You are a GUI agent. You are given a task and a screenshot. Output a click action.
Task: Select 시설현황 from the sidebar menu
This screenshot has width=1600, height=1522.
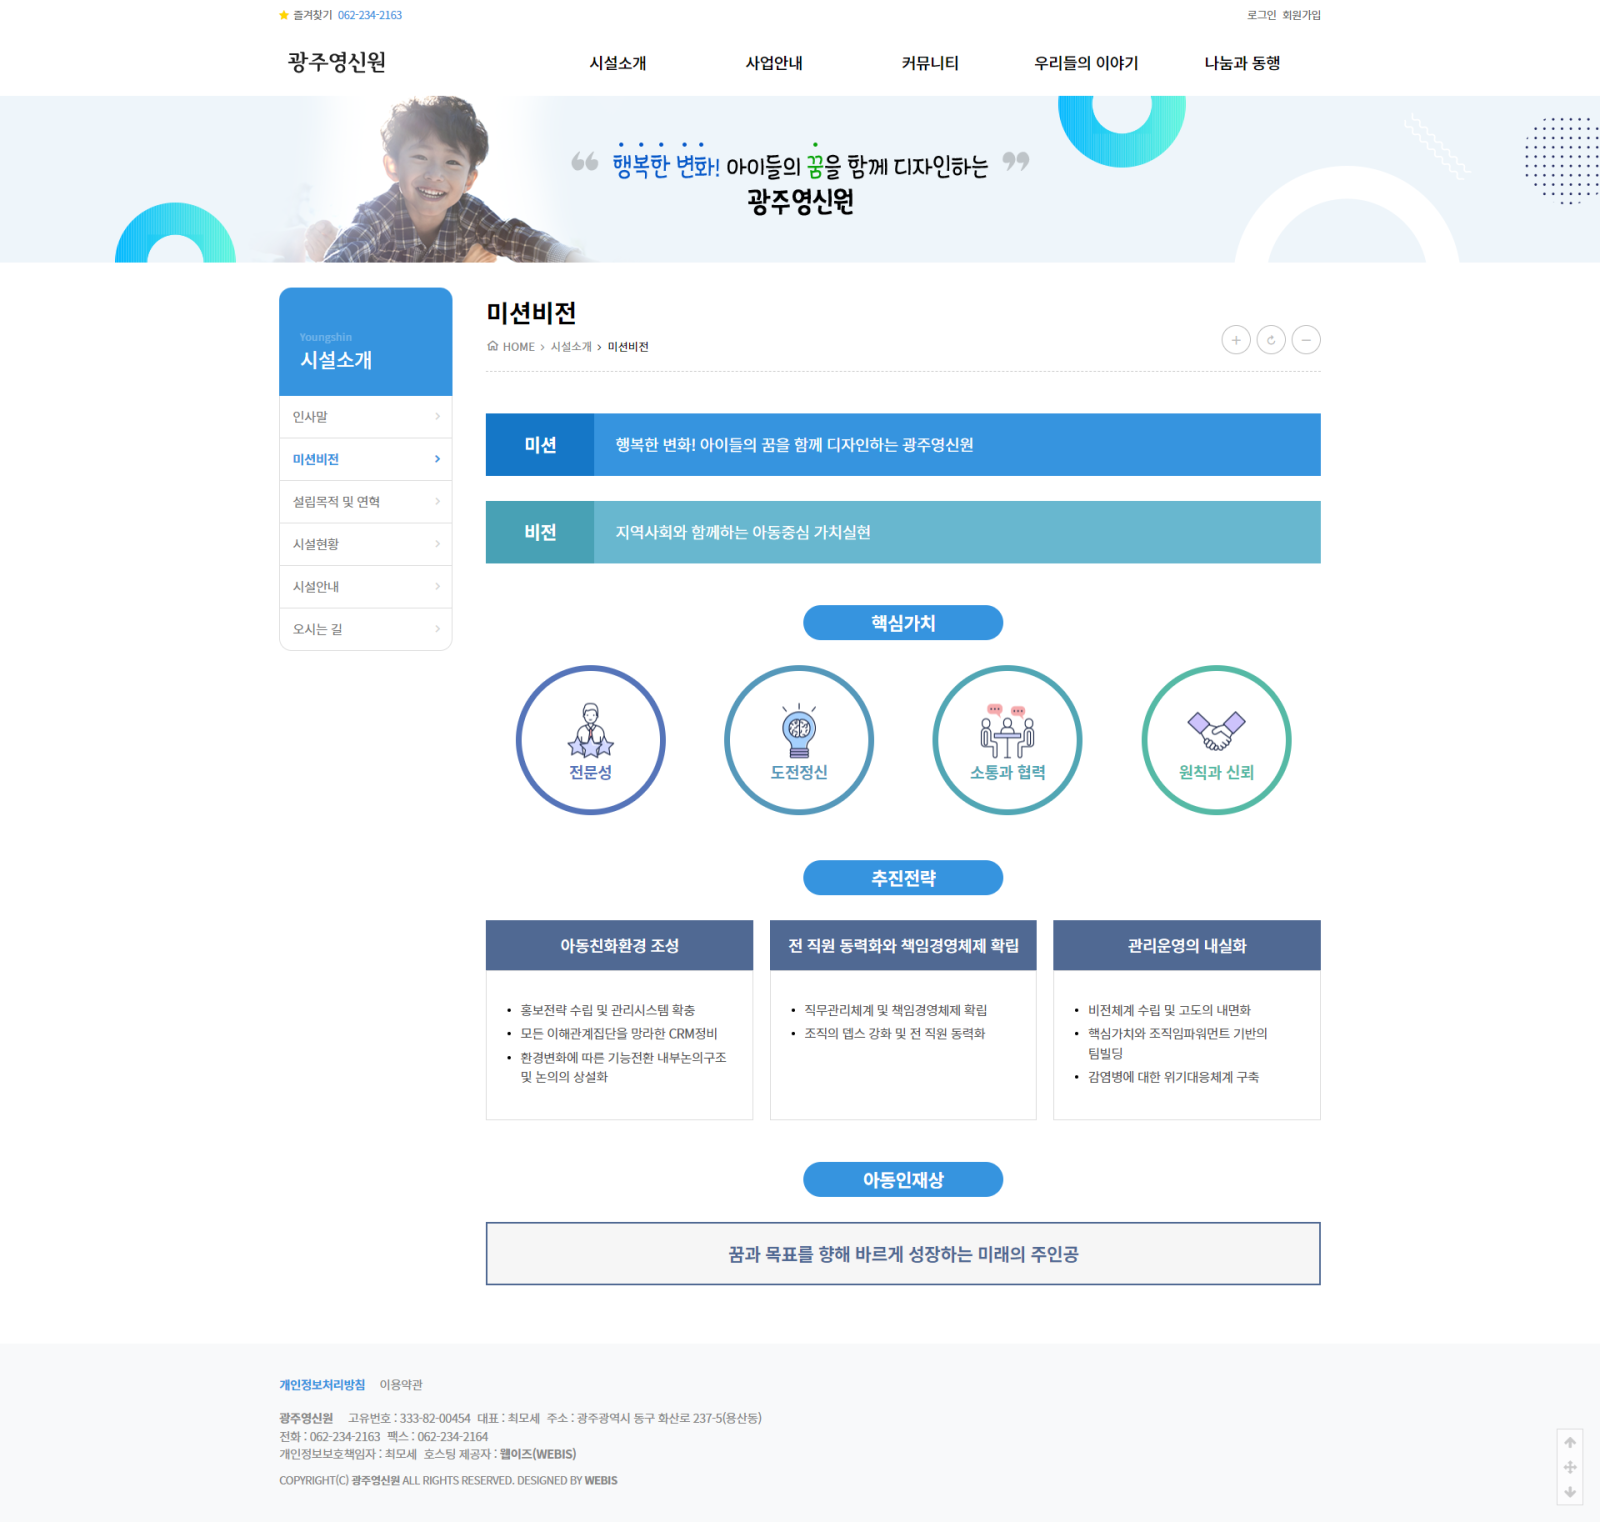click(365, 544)
